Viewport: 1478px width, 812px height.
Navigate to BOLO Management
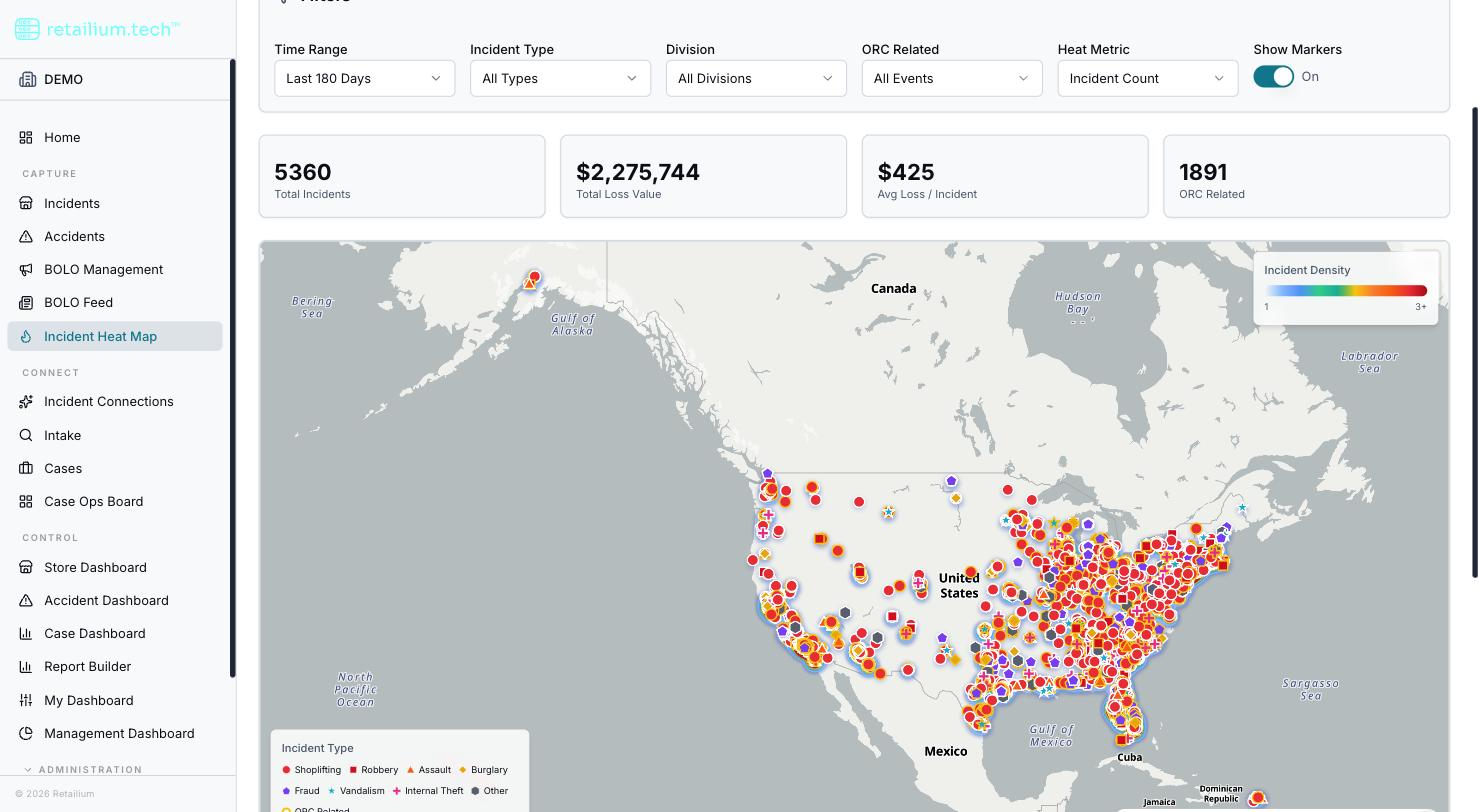pos(115,269)
